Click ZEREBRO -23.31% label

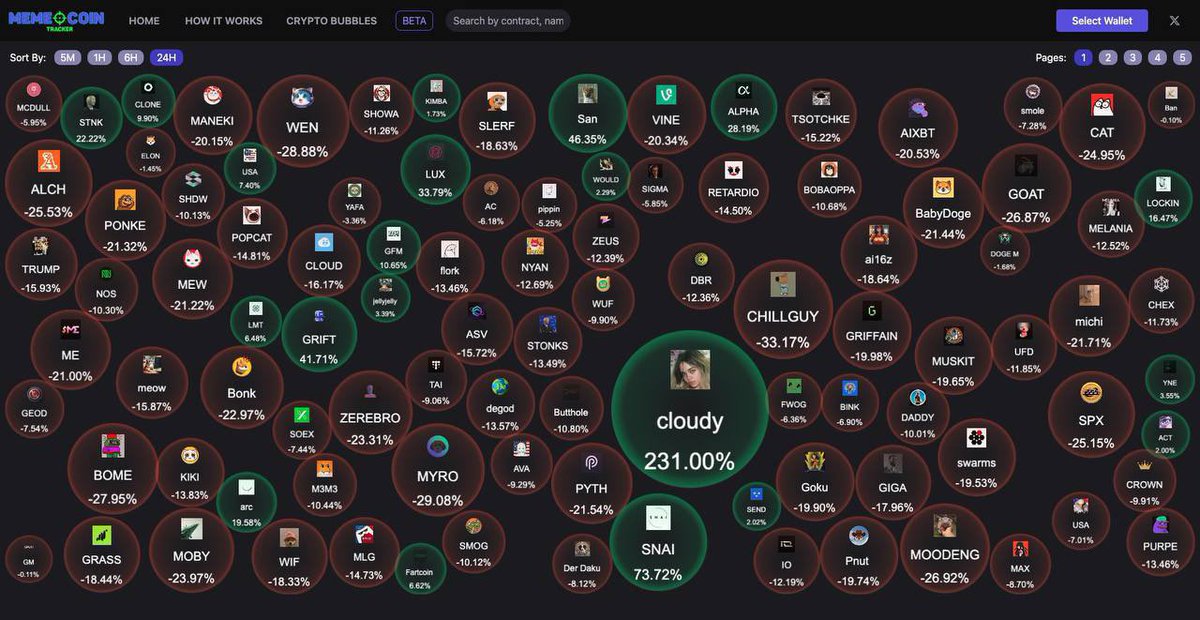click(370, 429)
